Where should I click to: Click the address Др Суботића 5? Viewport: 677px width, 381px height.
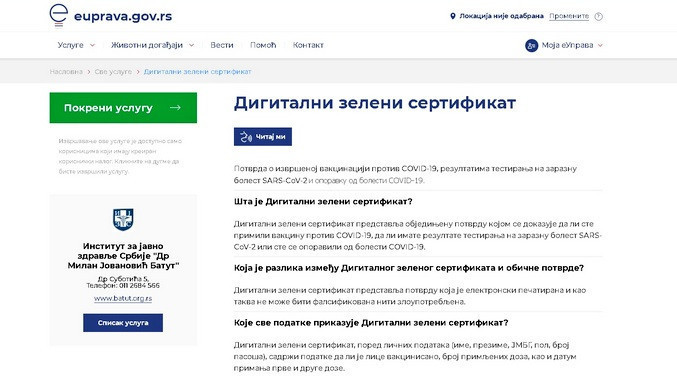click(123, 279)
